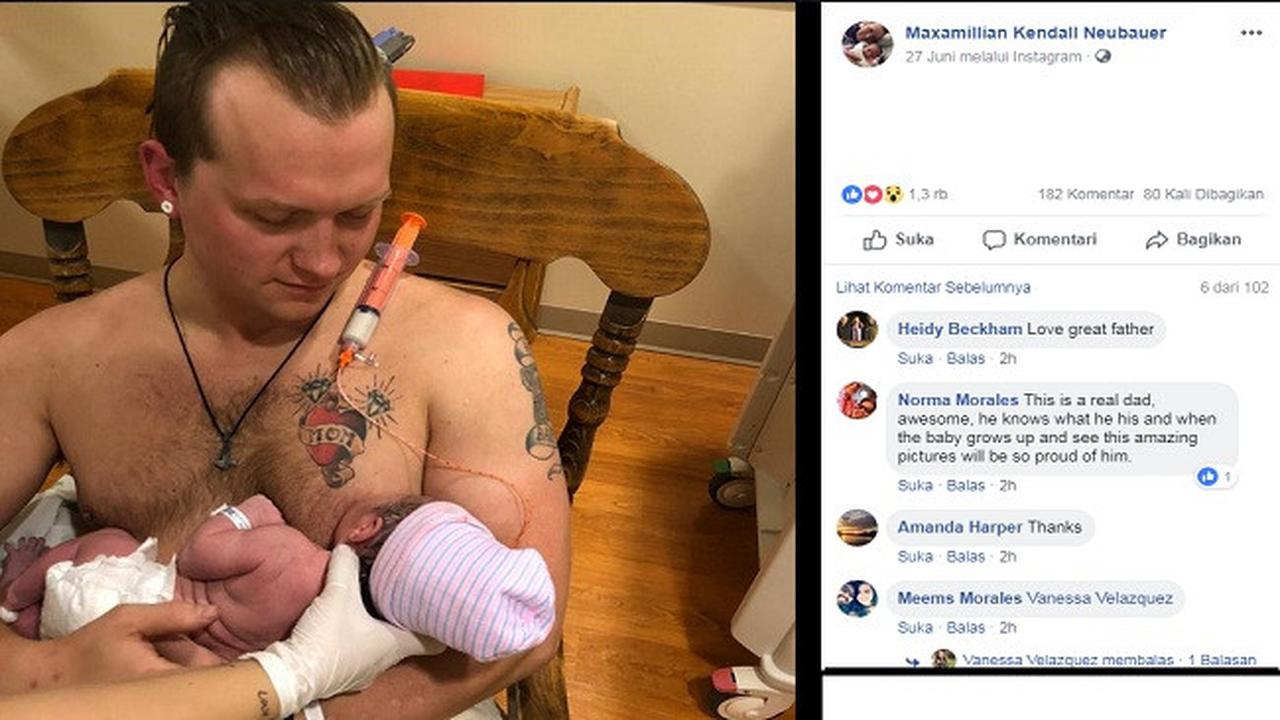Expand Vanessa Velazquez's 1 Balasan reply thread
This screenshot has width=1280, height=720.
click(x=1220, y=659)
